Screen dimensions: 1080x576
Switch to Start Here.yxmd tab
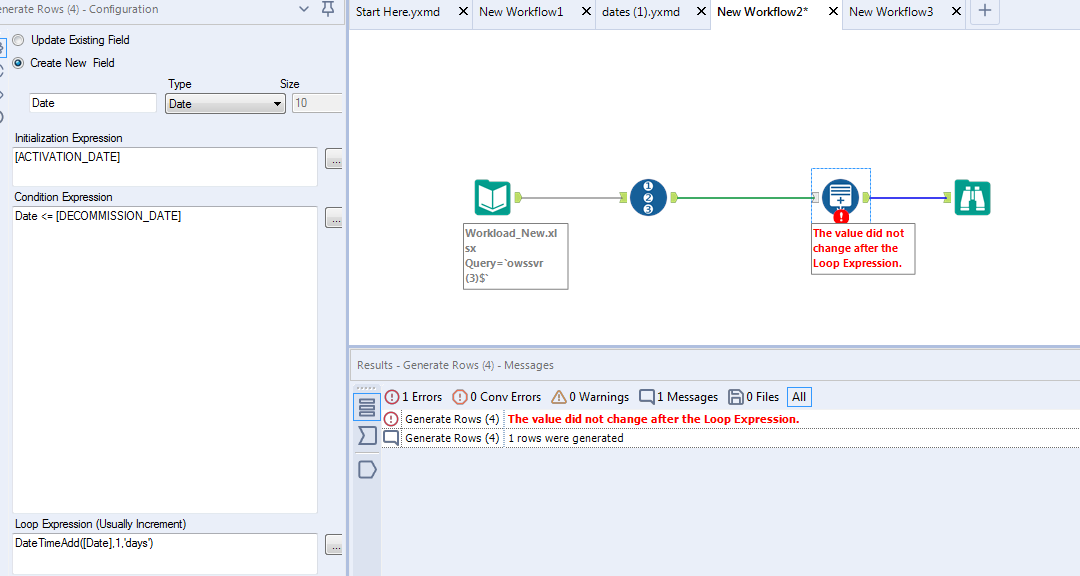pyautogui.click(x=398, y=12)
